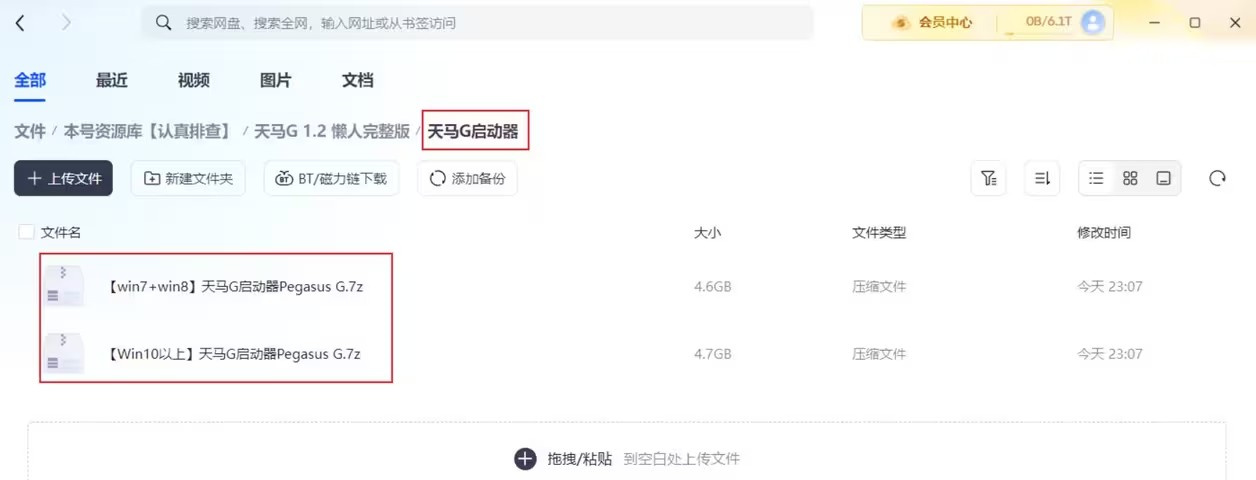The height and width of the screenshot is (480, 1256).
Task: Open the user avatar profile
Action: [1093, 22]
